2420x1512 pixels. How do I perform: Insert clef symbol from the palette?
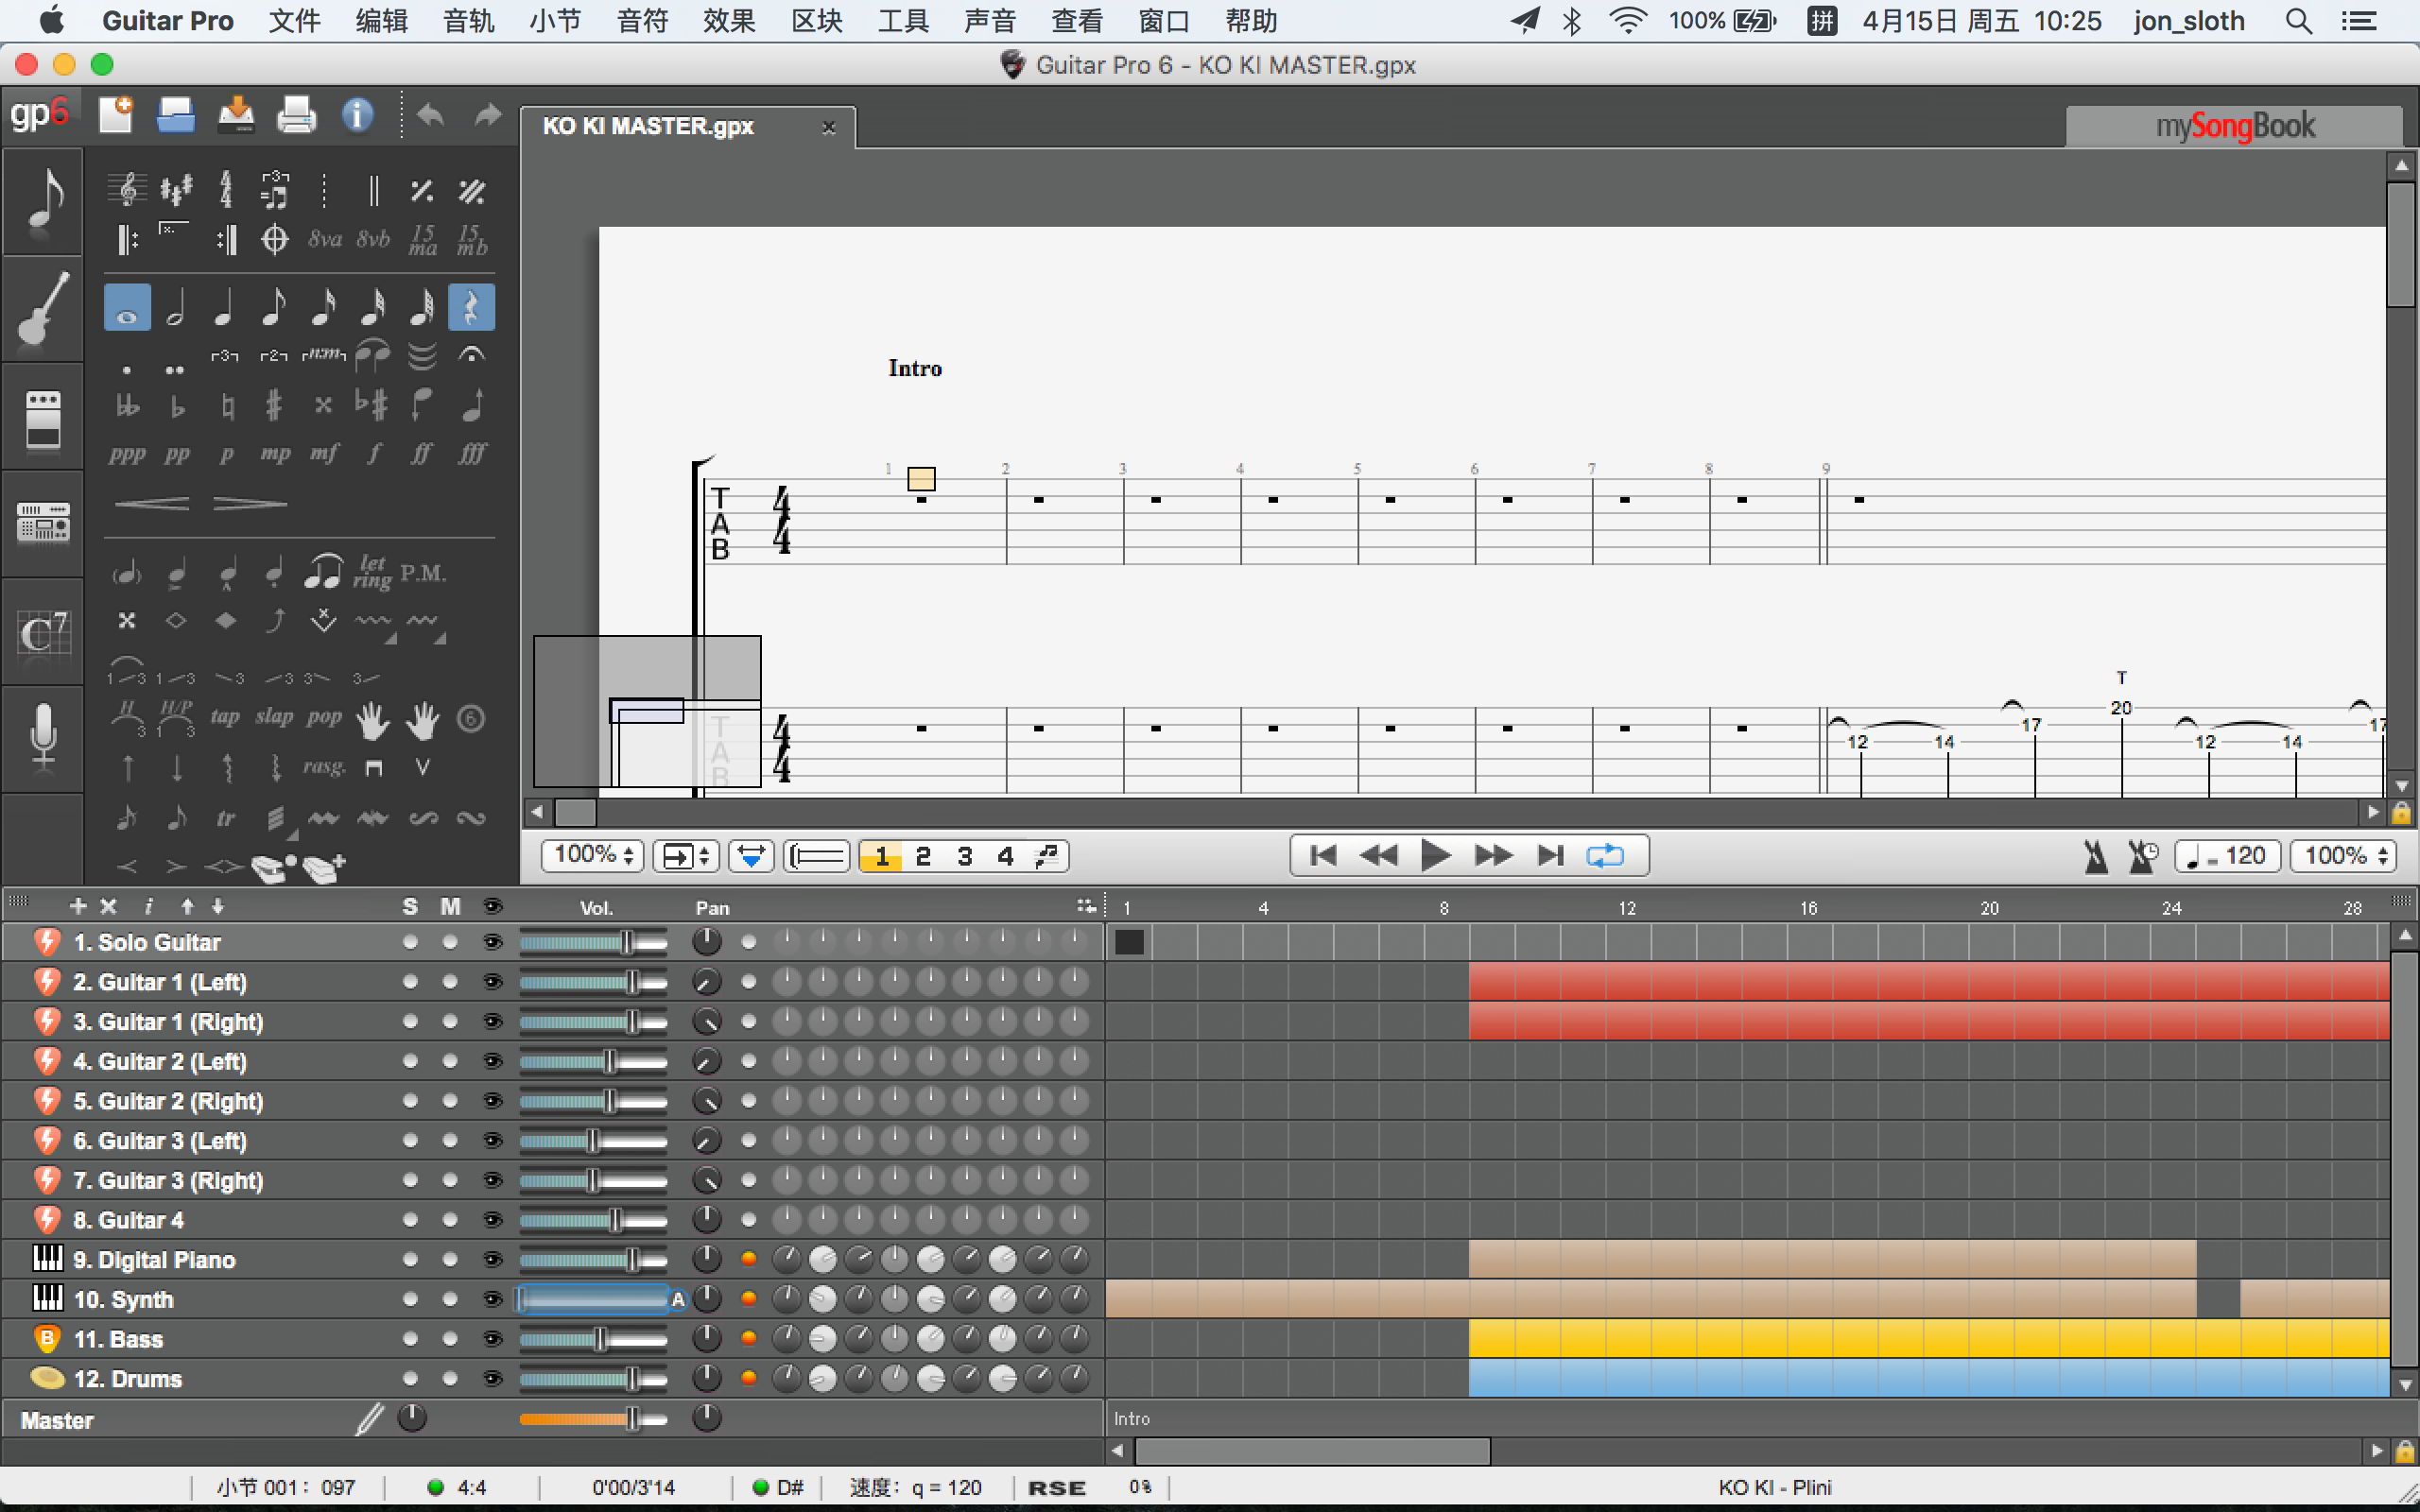[127, 189]
